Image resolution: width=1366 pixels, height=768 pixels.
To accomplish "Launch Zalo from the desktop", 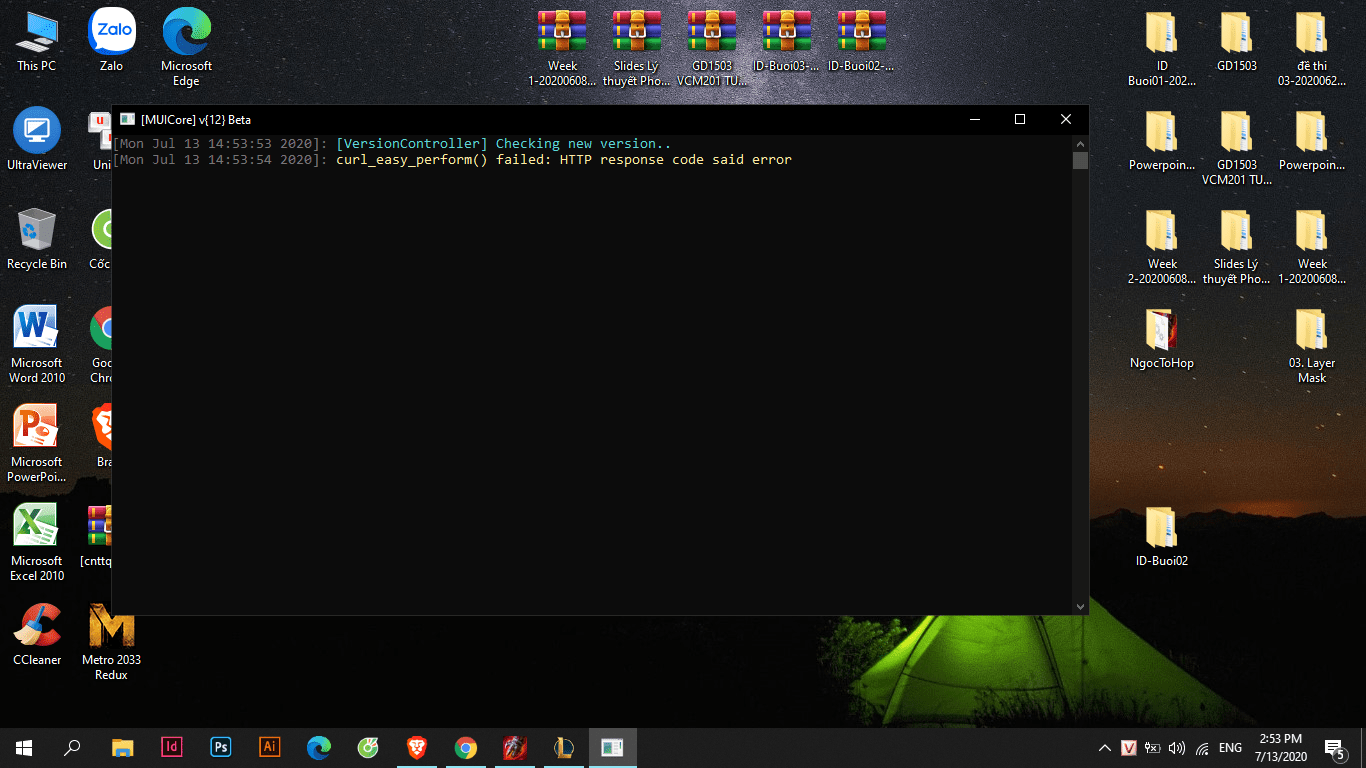I will tap(111, 41).
